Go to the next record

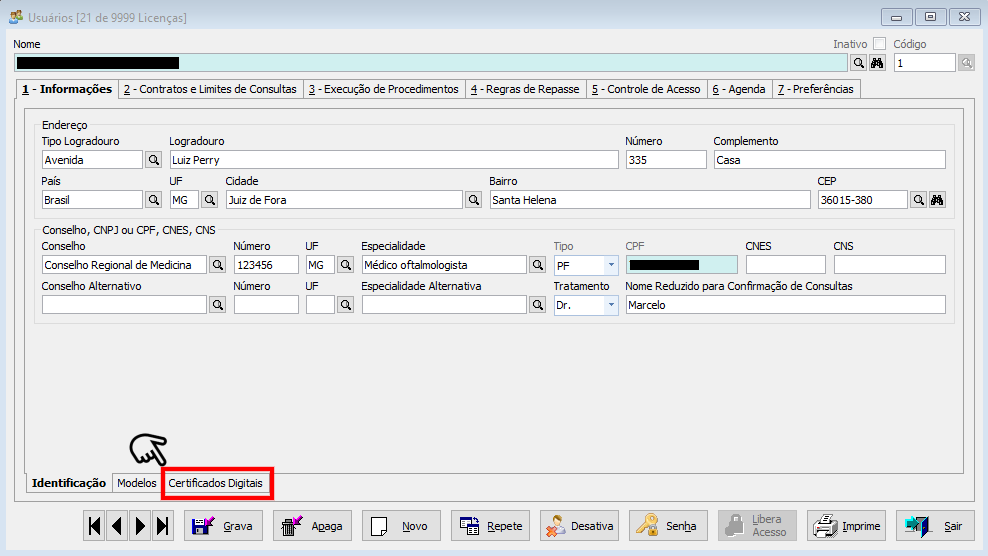tap(140, 526)
